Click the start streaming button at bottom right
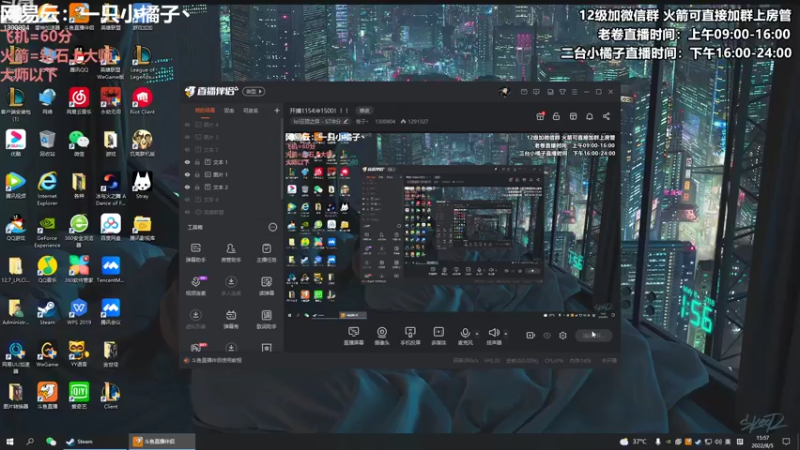The image size is (800, 450). pos(593,335)
